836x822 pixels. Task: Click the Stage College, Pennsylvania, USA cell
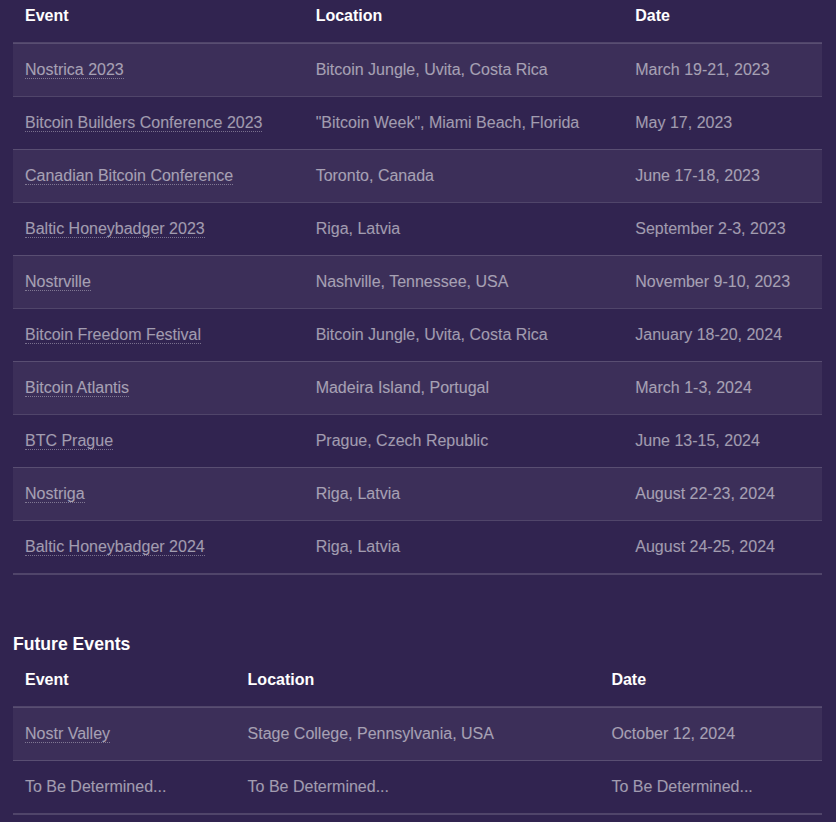click(x=371, y=734)
